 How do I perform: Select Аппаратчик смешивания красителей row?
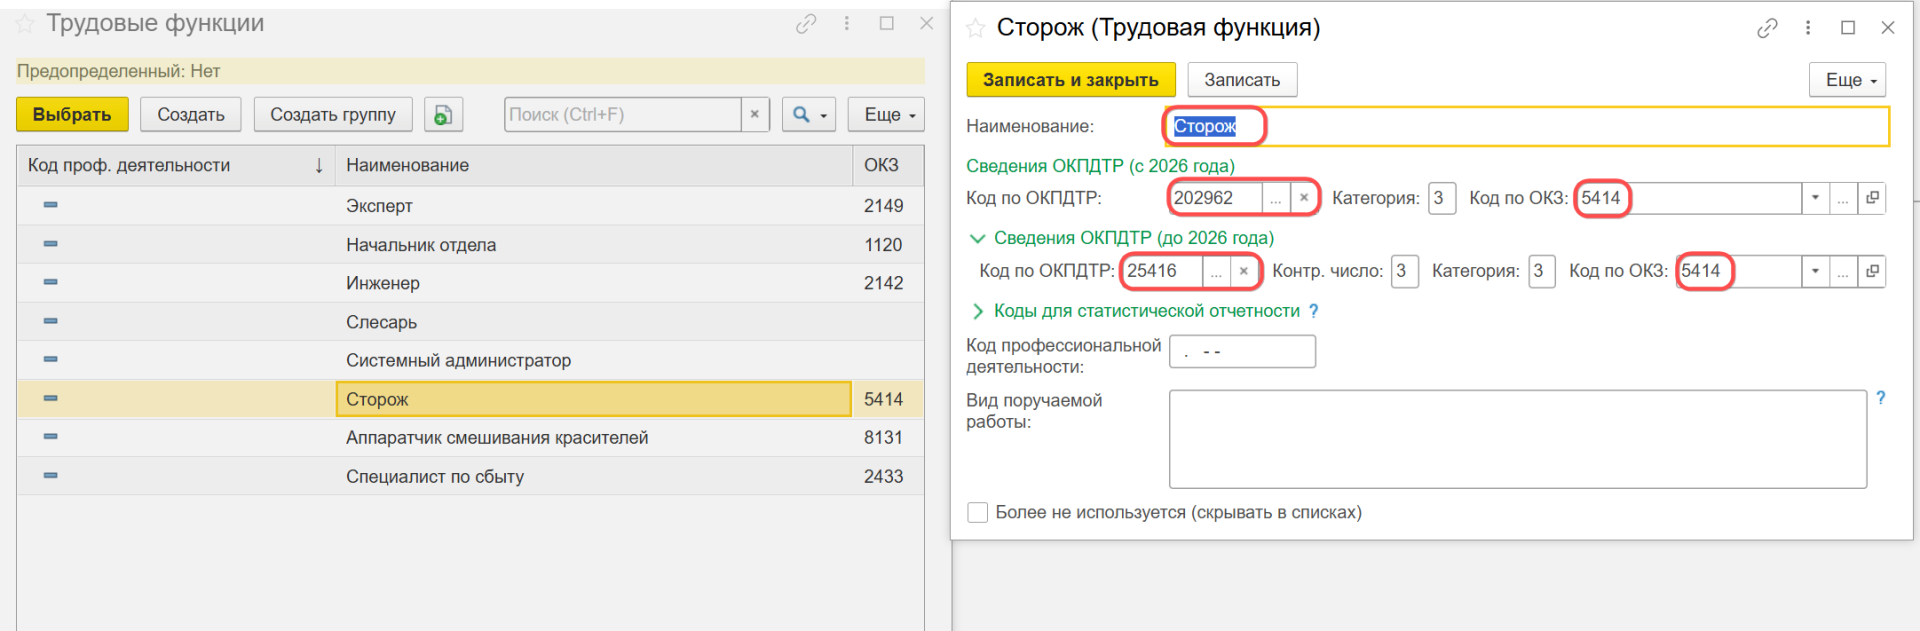point(470,437)
